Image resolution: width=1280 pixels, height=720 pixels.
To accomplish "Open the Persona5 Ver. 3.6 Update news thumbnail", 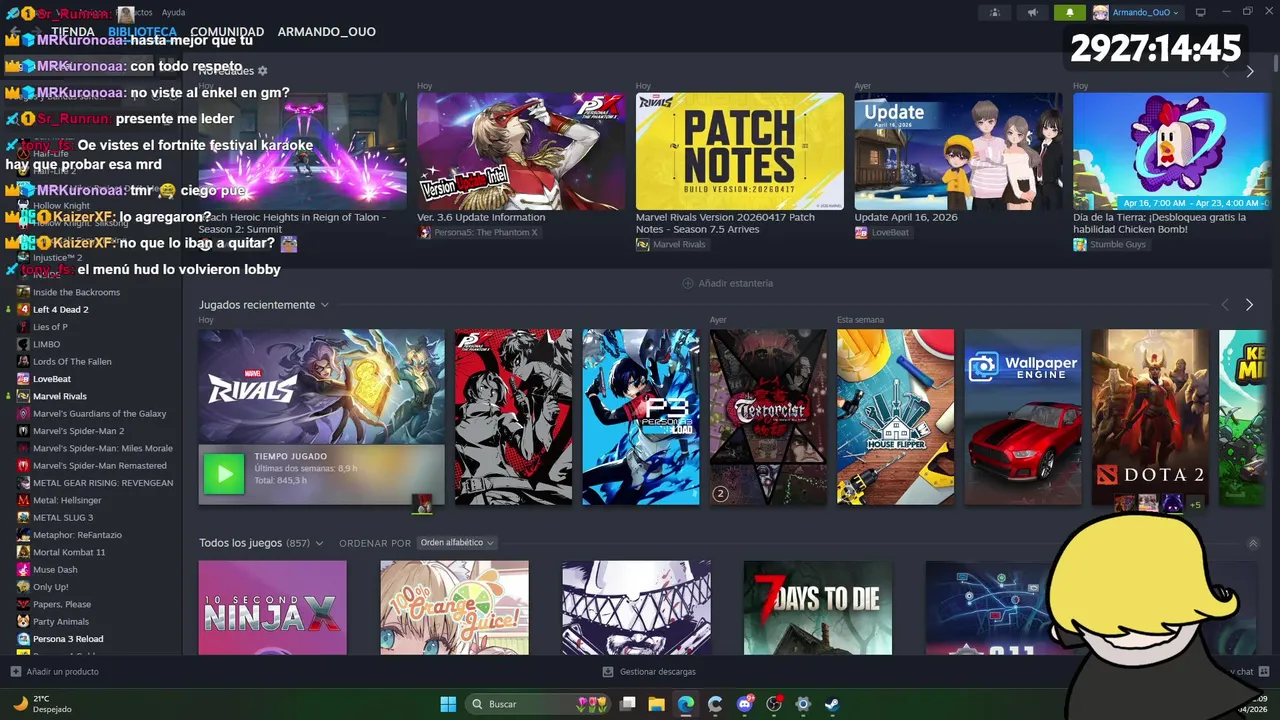I will 521,151.
